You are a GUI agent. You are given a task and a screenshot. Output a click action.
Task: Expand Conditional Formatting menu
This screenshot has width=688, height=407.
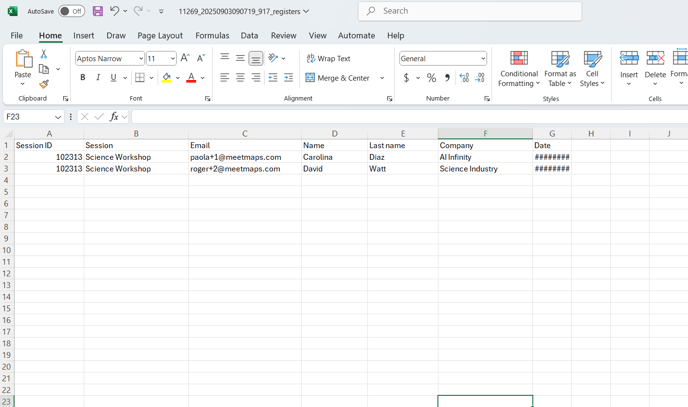pos(519,69)
